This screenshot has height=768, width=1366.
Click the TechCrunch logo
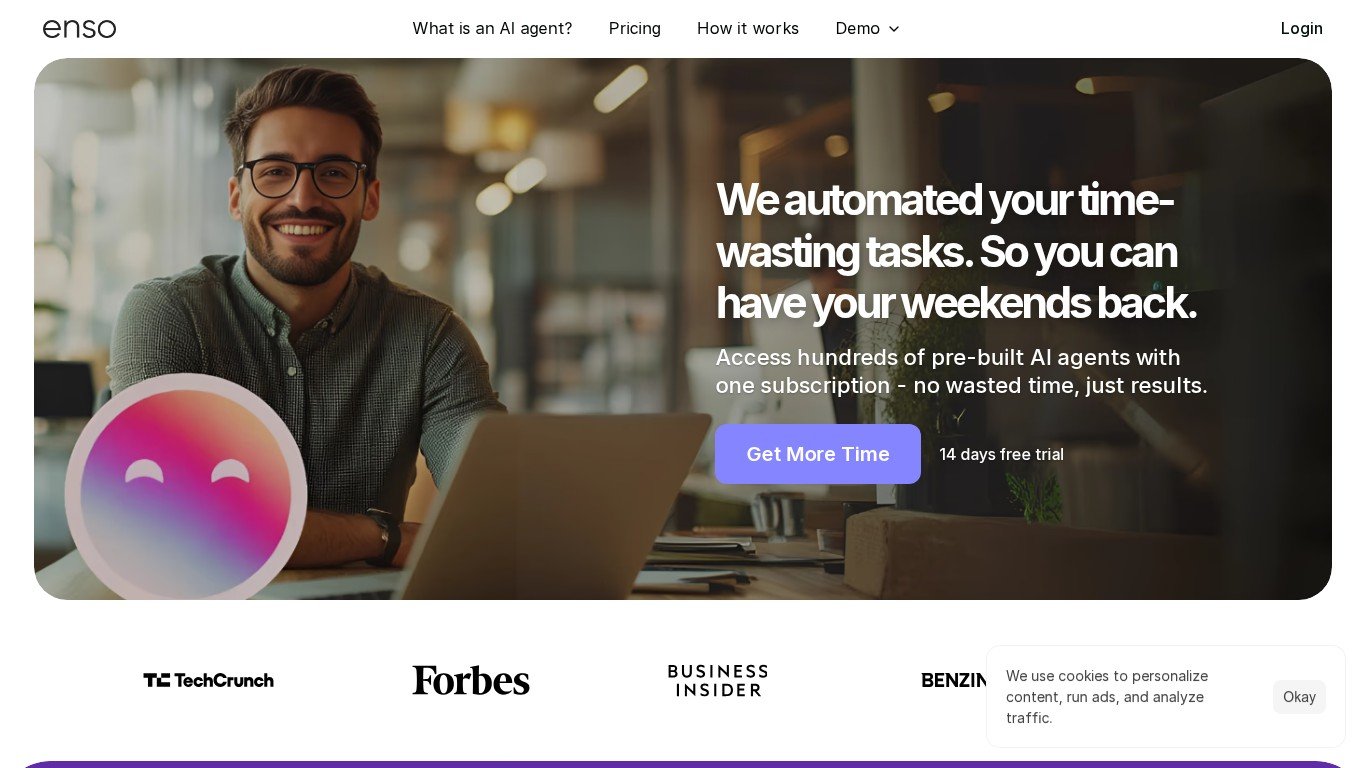tap(208, 680)
